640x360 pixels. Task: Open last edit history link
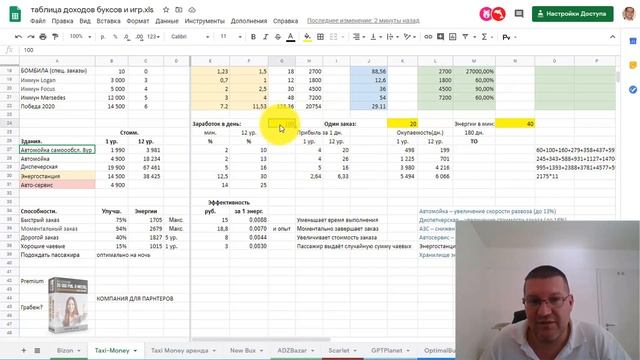[363, 21]
